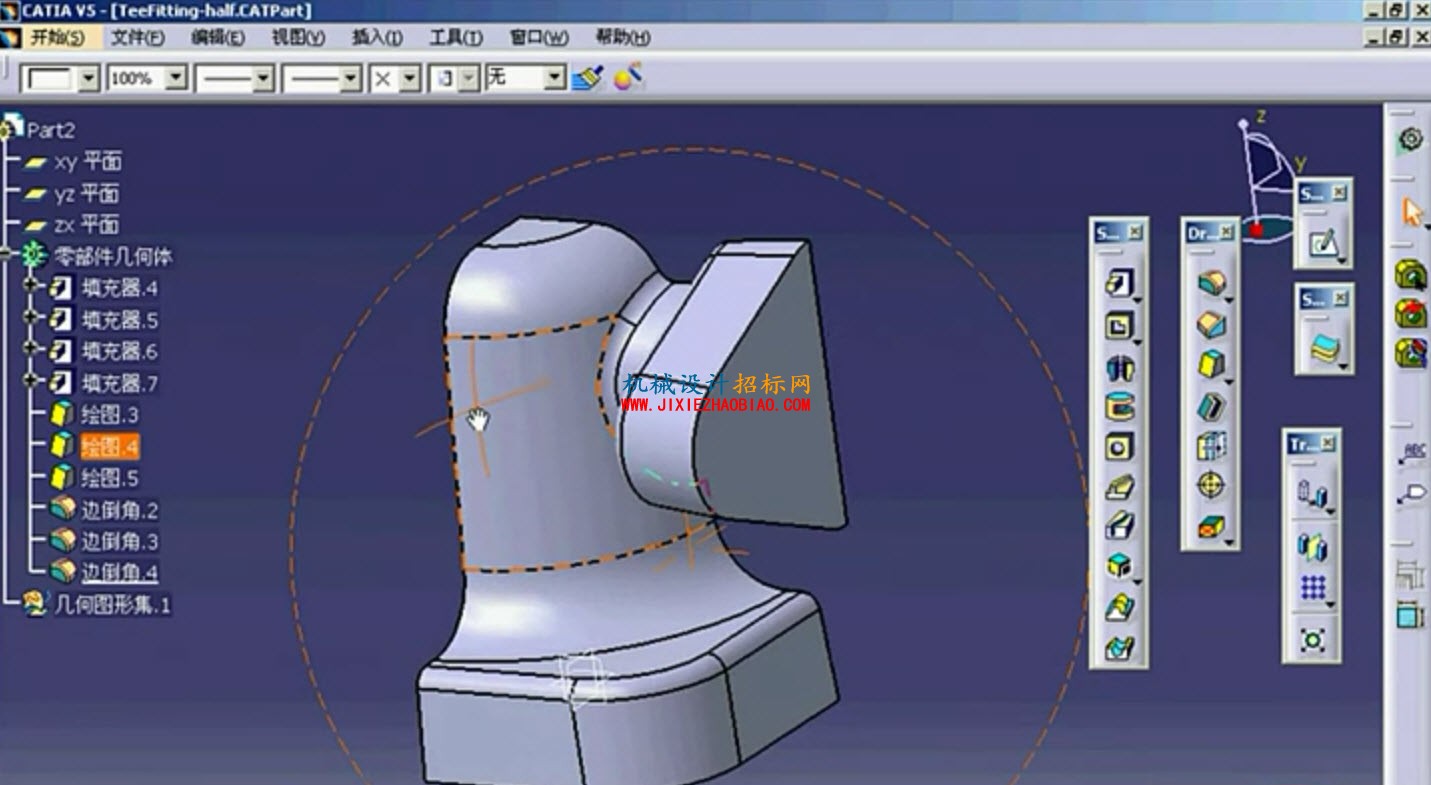Expand the 填充器.5 tree node
Viewport: 1431px width, 785px height.
[x=32, y=319]
